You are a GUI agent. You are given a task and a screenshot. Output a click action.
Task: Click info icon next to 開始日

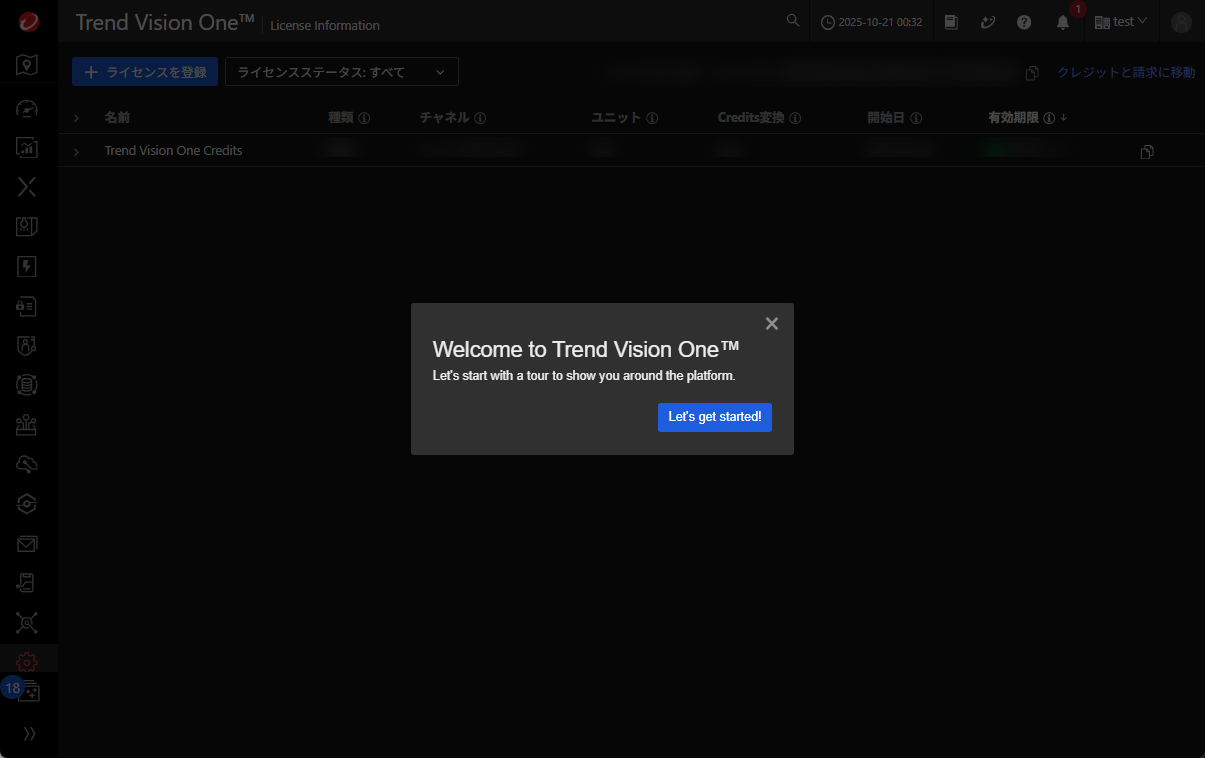tap(916, 118)
